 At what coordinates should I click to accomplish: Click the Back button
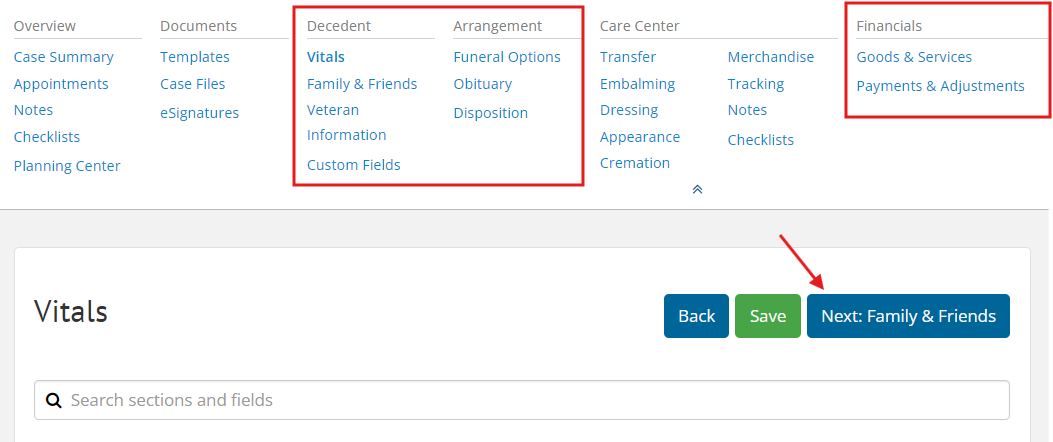point(696,316)
